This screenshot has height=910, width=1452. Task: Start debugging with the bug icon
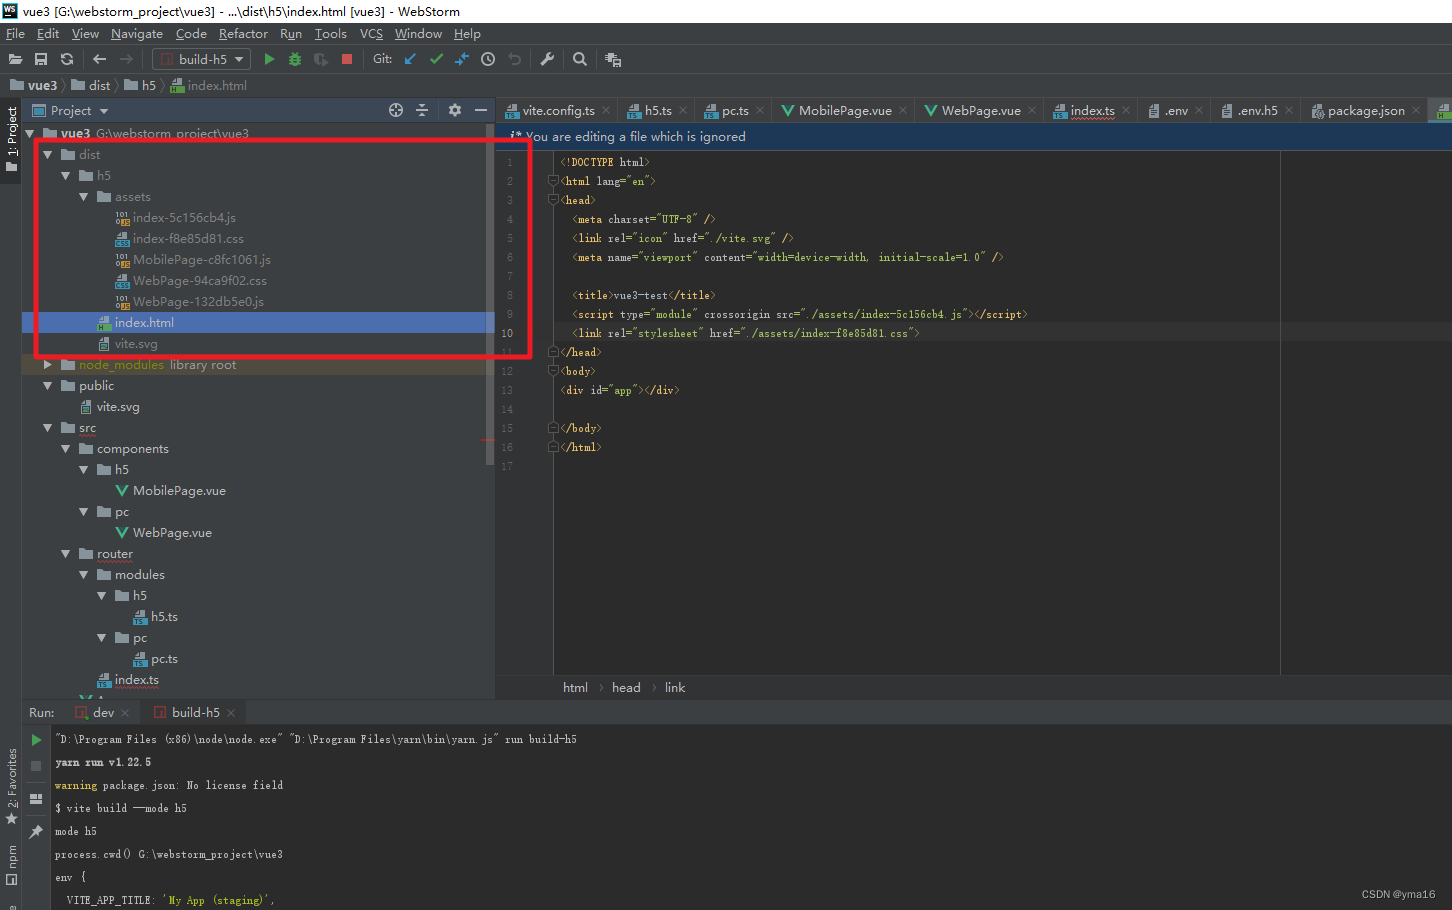point(295,59)
